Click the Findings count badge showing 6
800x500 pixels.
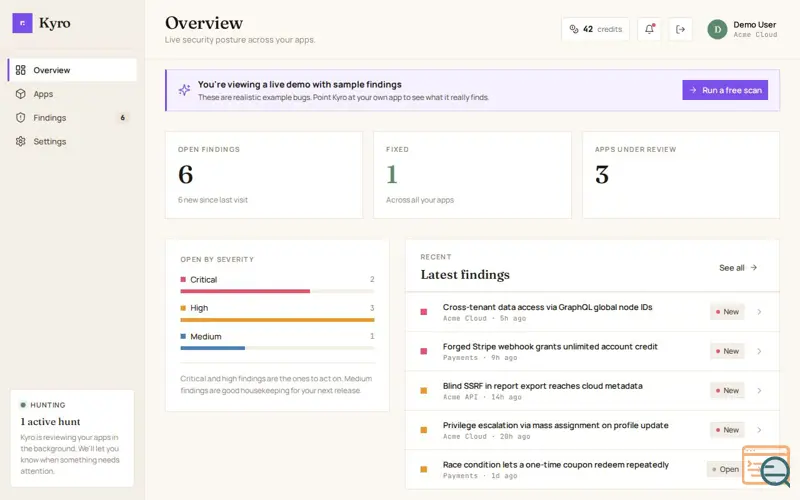pyautogui.click(x=122, y=117)
